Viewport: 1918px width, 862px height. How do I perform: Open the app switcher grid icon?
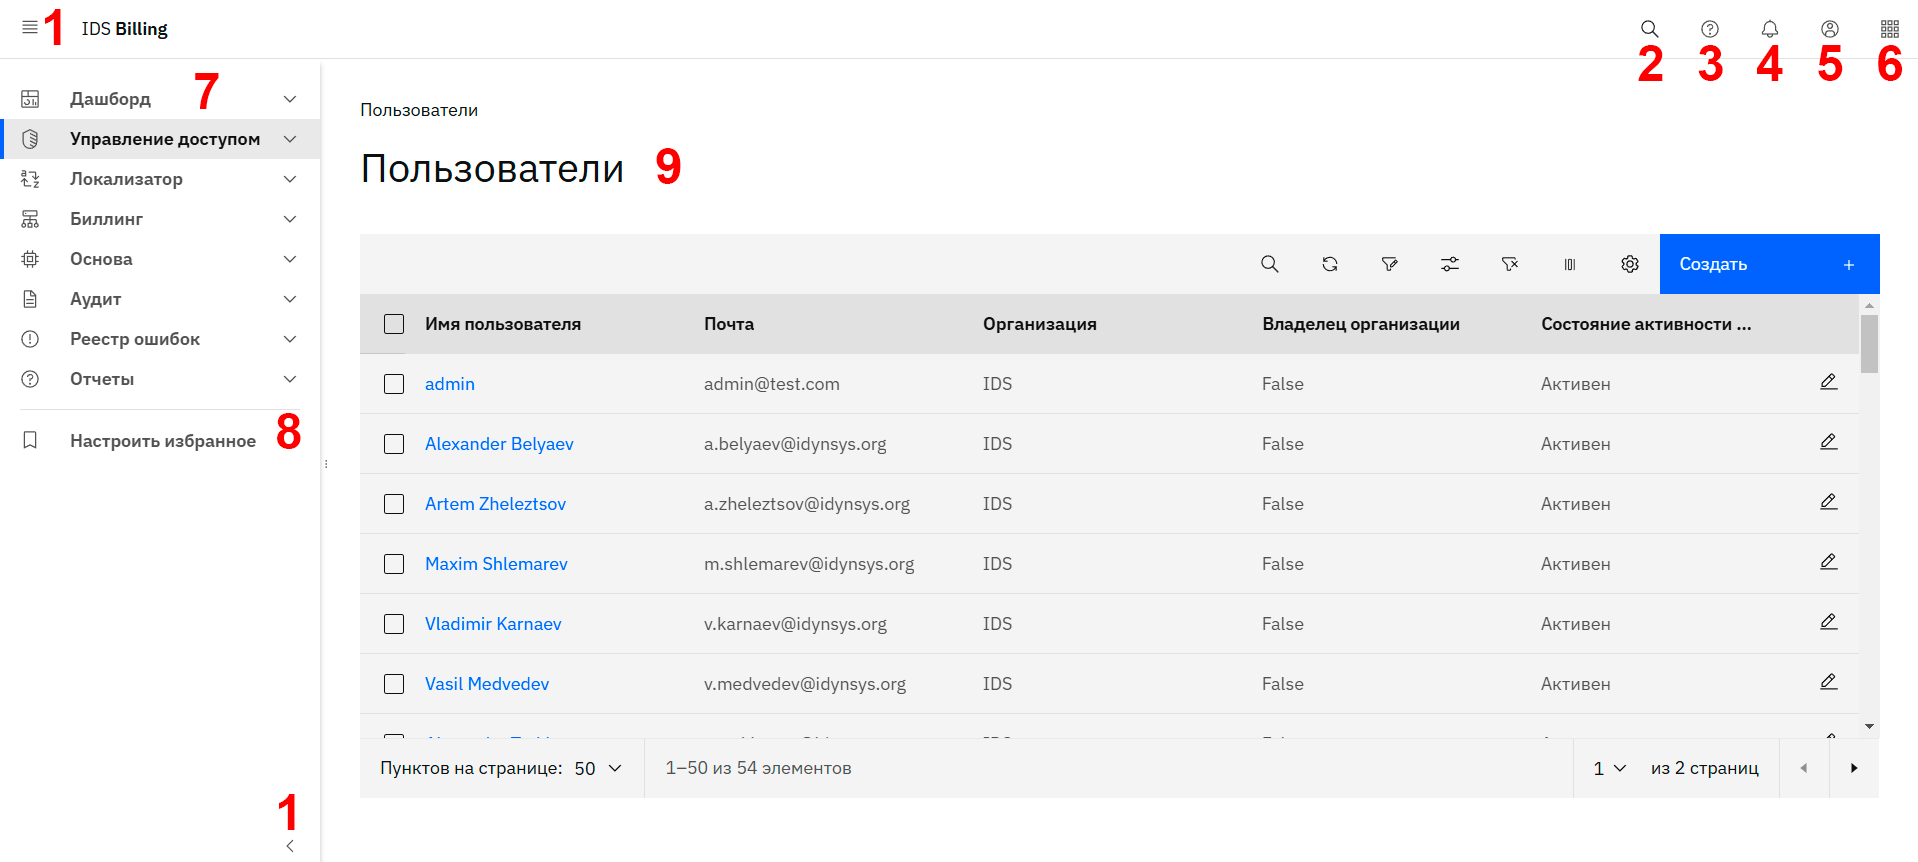point(1889,29)
